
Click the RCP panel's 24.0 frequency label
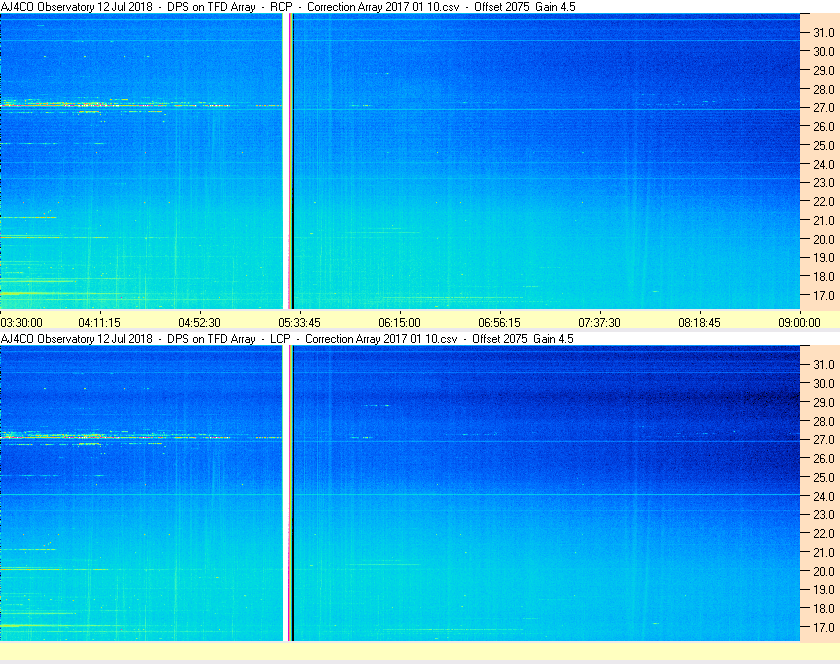click(824, 164)
